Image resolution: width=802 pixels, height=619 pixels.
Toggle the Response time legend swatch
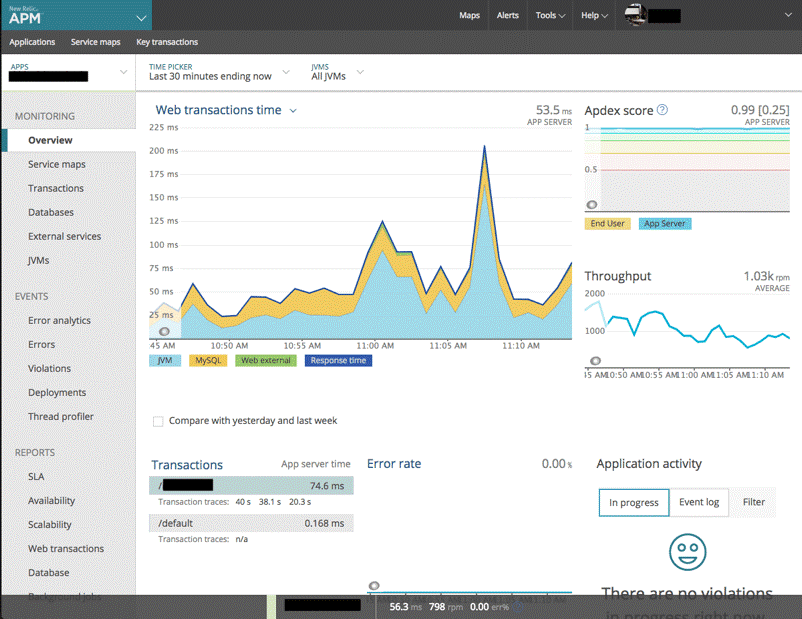[338, 360]
